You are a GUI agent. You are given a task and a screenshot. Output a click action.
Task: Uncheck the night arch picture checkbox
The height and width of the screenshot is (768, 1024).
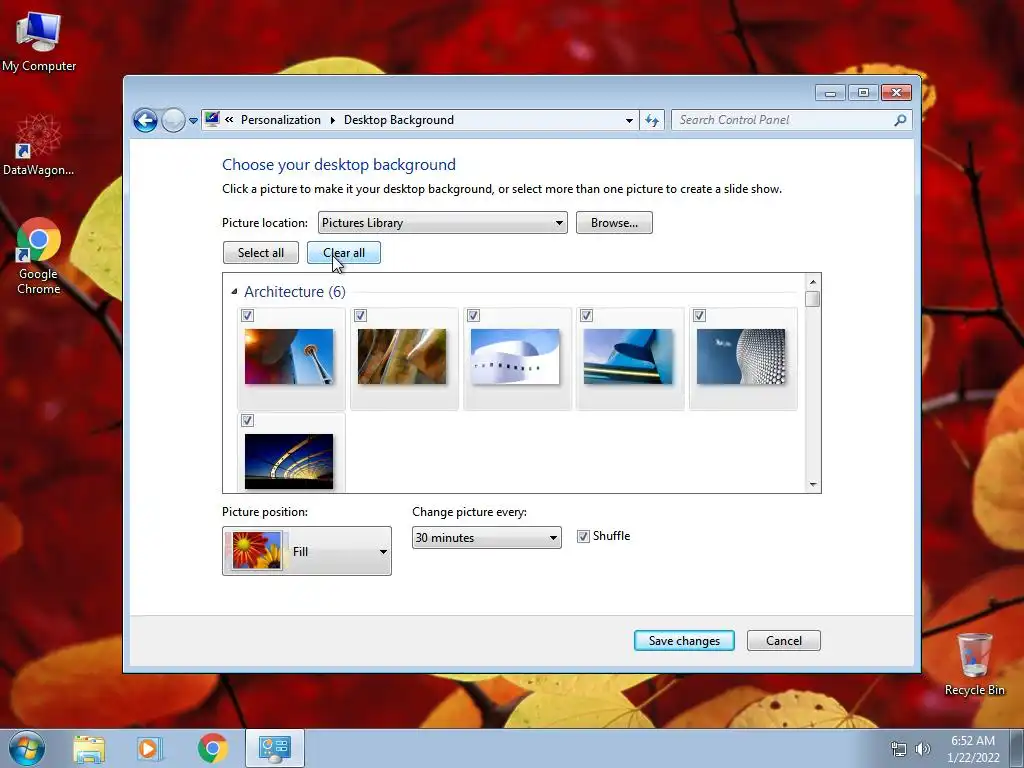pos(248,421)
